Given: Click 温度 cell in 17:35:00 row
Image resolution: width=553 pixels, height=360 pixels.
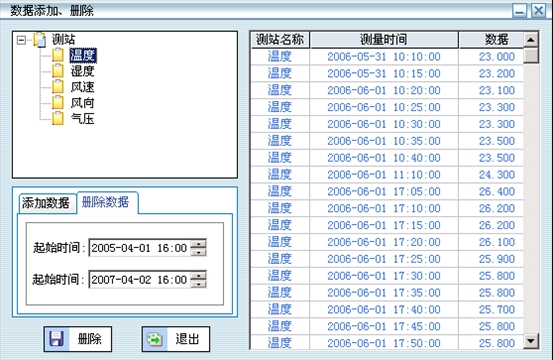Looking at the screenshot, I should click(280, 293).
